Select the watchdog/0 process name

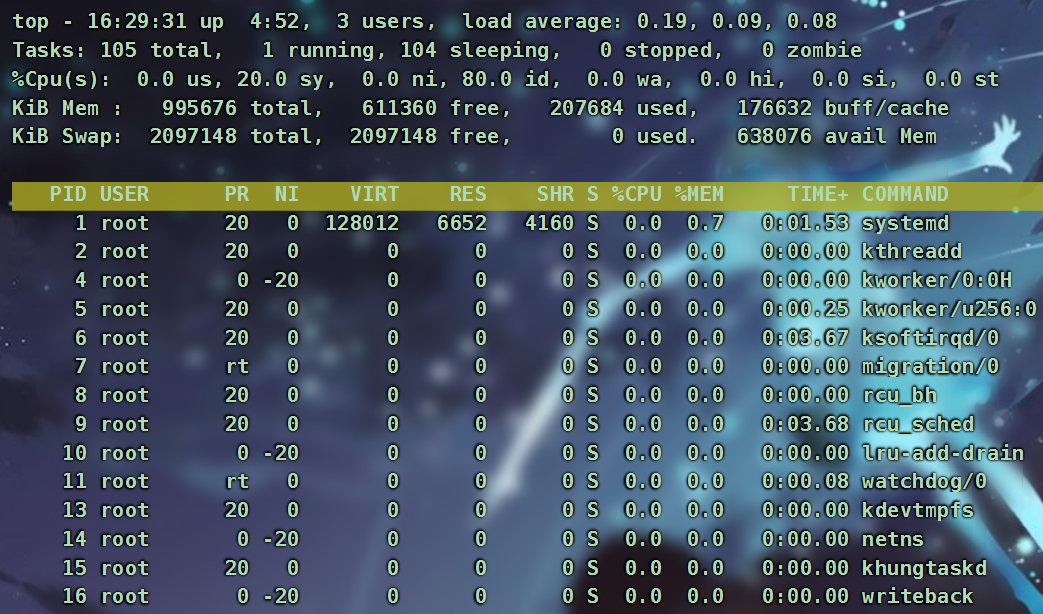(924, 482)
